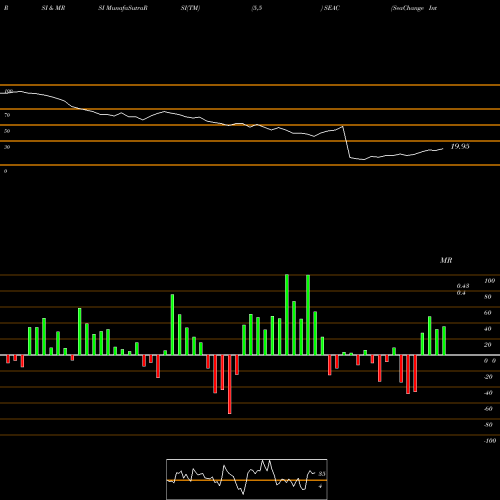Screen dimensions: 500x500
Task: Click the tallest red bar in MR histogram
Action: (x=230, y=384)
